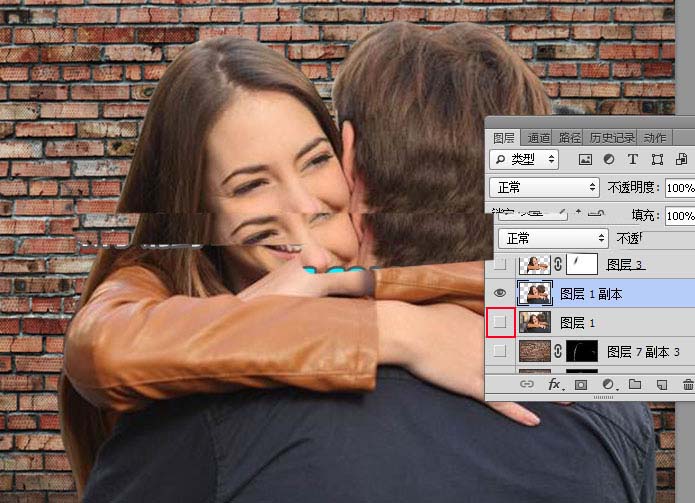Click the 不透明度 opacity value field
Image resolution: width=695 pixels, height=503 pixels.
[680, 188]
